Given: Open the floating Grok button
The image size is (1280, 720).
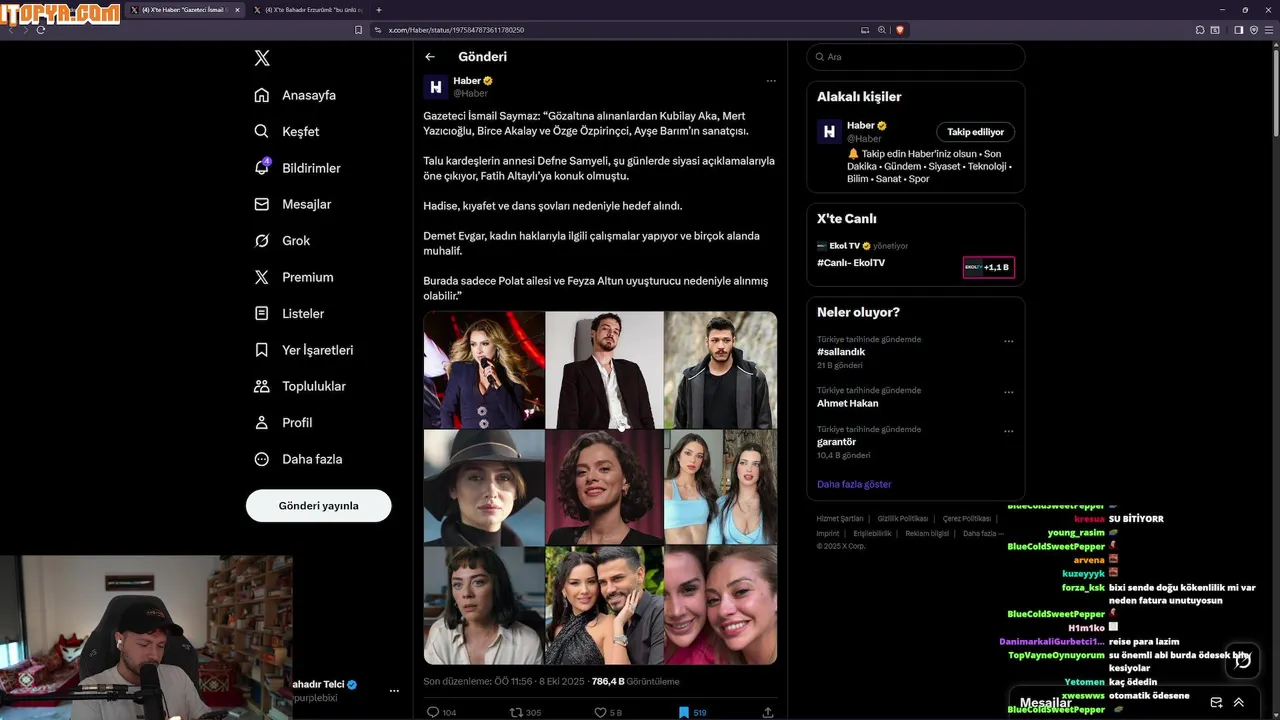Looking at the screenshot, I should (x=1242, y=661).
